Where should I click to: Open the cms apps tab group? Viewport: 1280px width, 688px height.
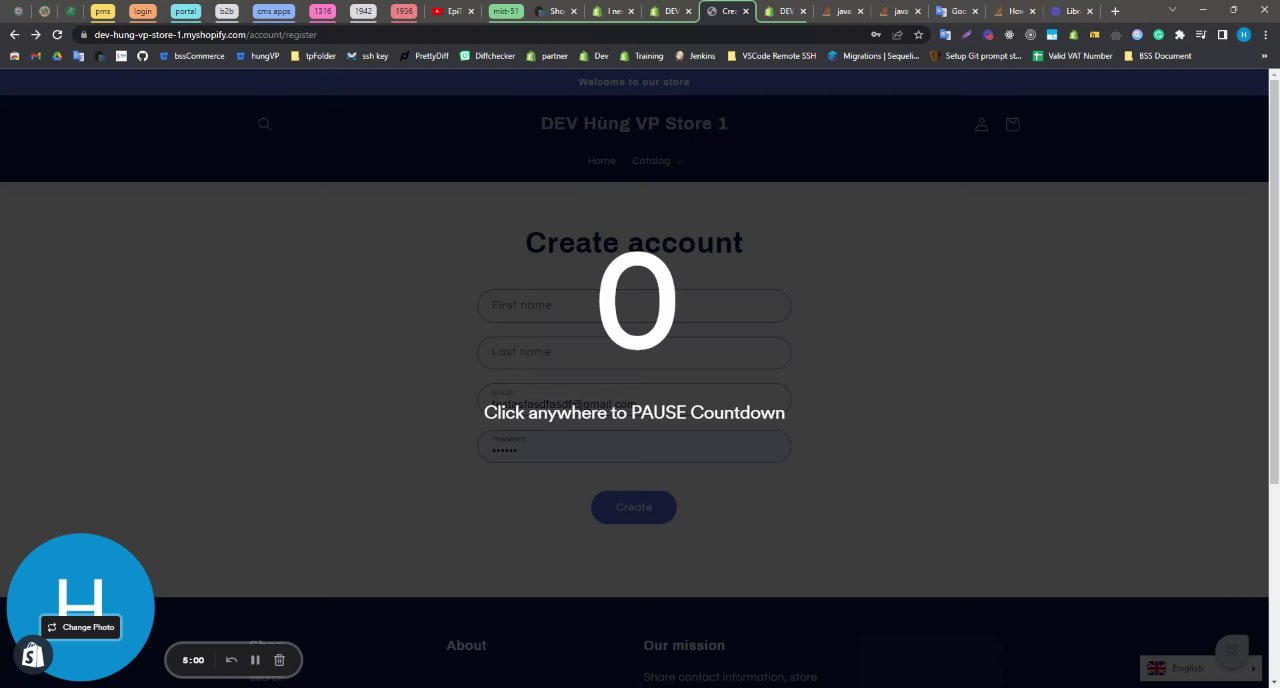[x=273, y=11]
